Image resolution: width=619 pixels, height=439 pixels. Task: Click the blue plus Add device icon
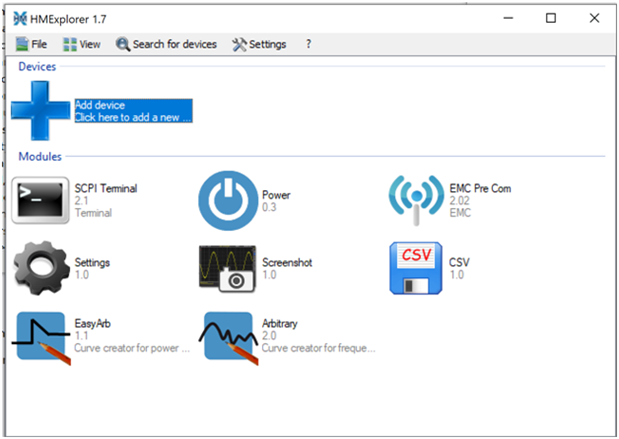40,111
